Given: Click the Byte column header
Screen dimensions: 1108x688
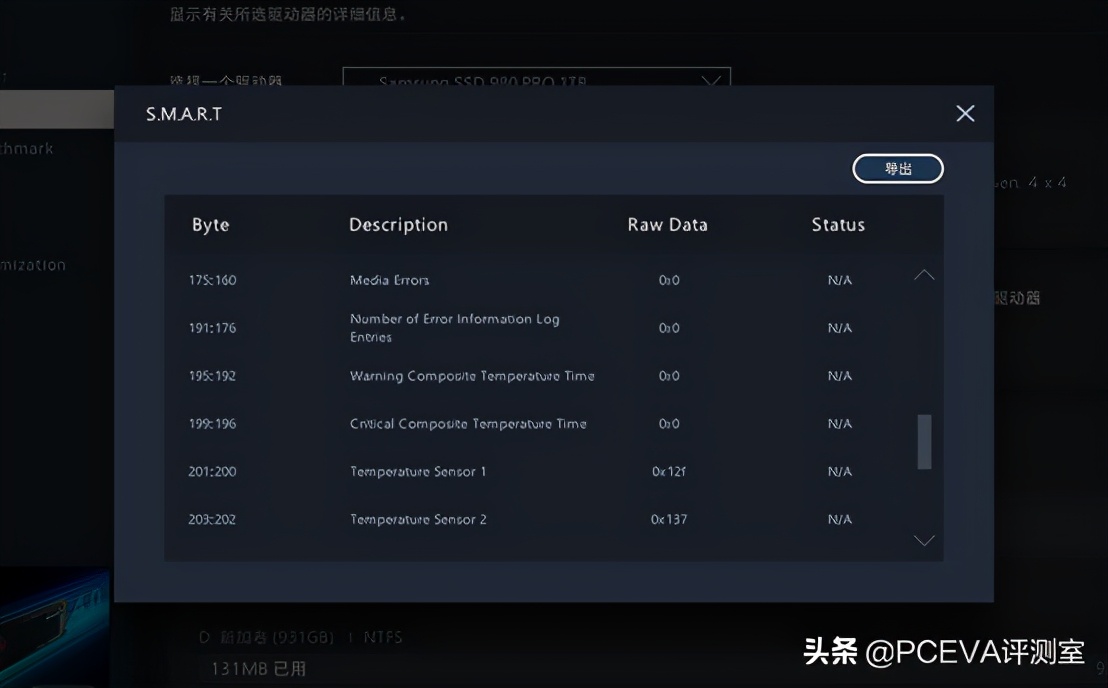Looking at the screenshot, I should click(210, 225).
